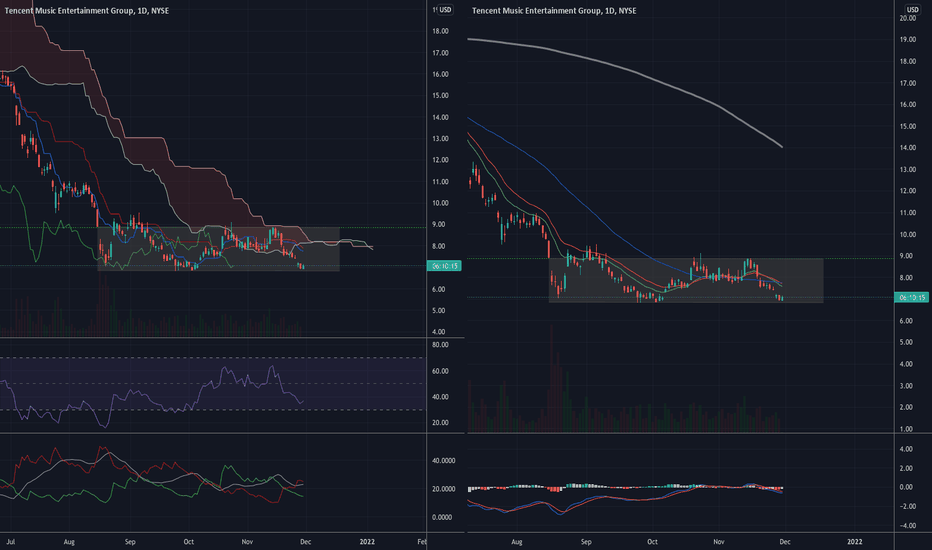Click the 40.0000 value on the ADX scale
The height and width of the screenshot is (550, 932).
point(443,461)
